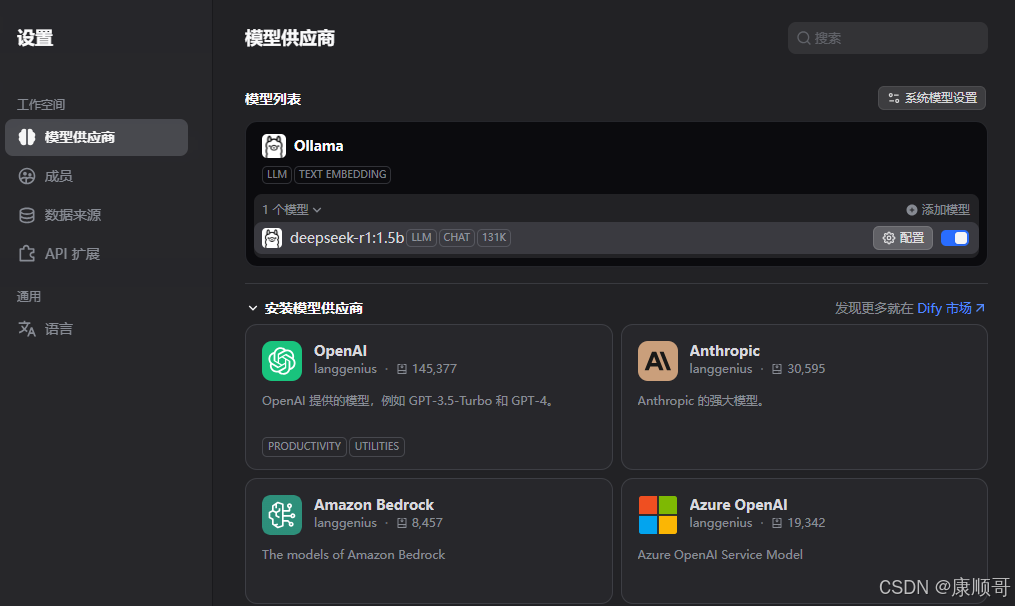Click the Anthropic 30,595 downloads count
Screen dimensions: 1015x606
pos(806,369)
